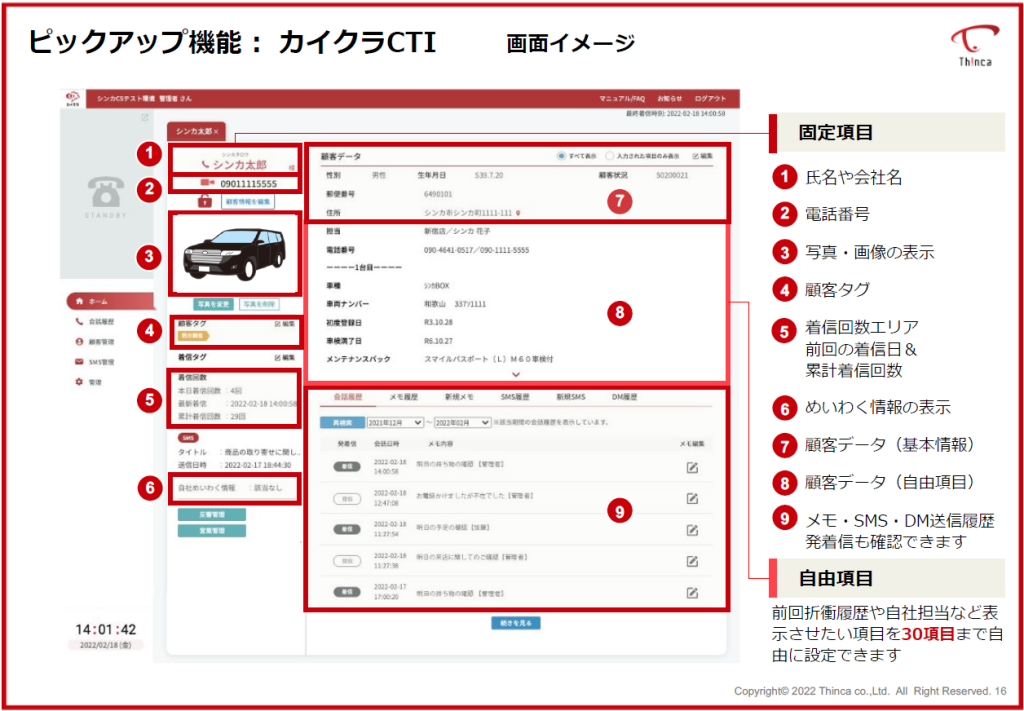This screenshot has width=1024, height=711.
Task: Click the Kaikura logo in top-left corner
Action: (x=71, y=99)
